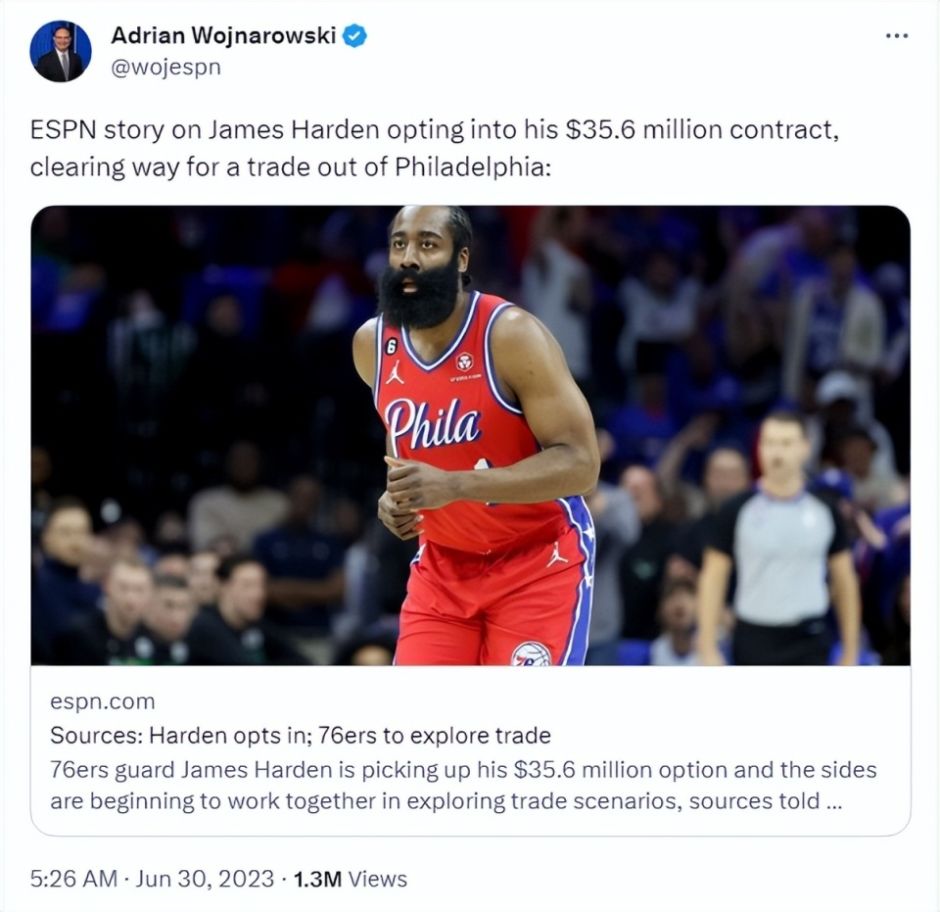Click the tweet text about opting into the contract
Image resolution: width=940 pixels, height=912 pixels.
tap(435, 148)
